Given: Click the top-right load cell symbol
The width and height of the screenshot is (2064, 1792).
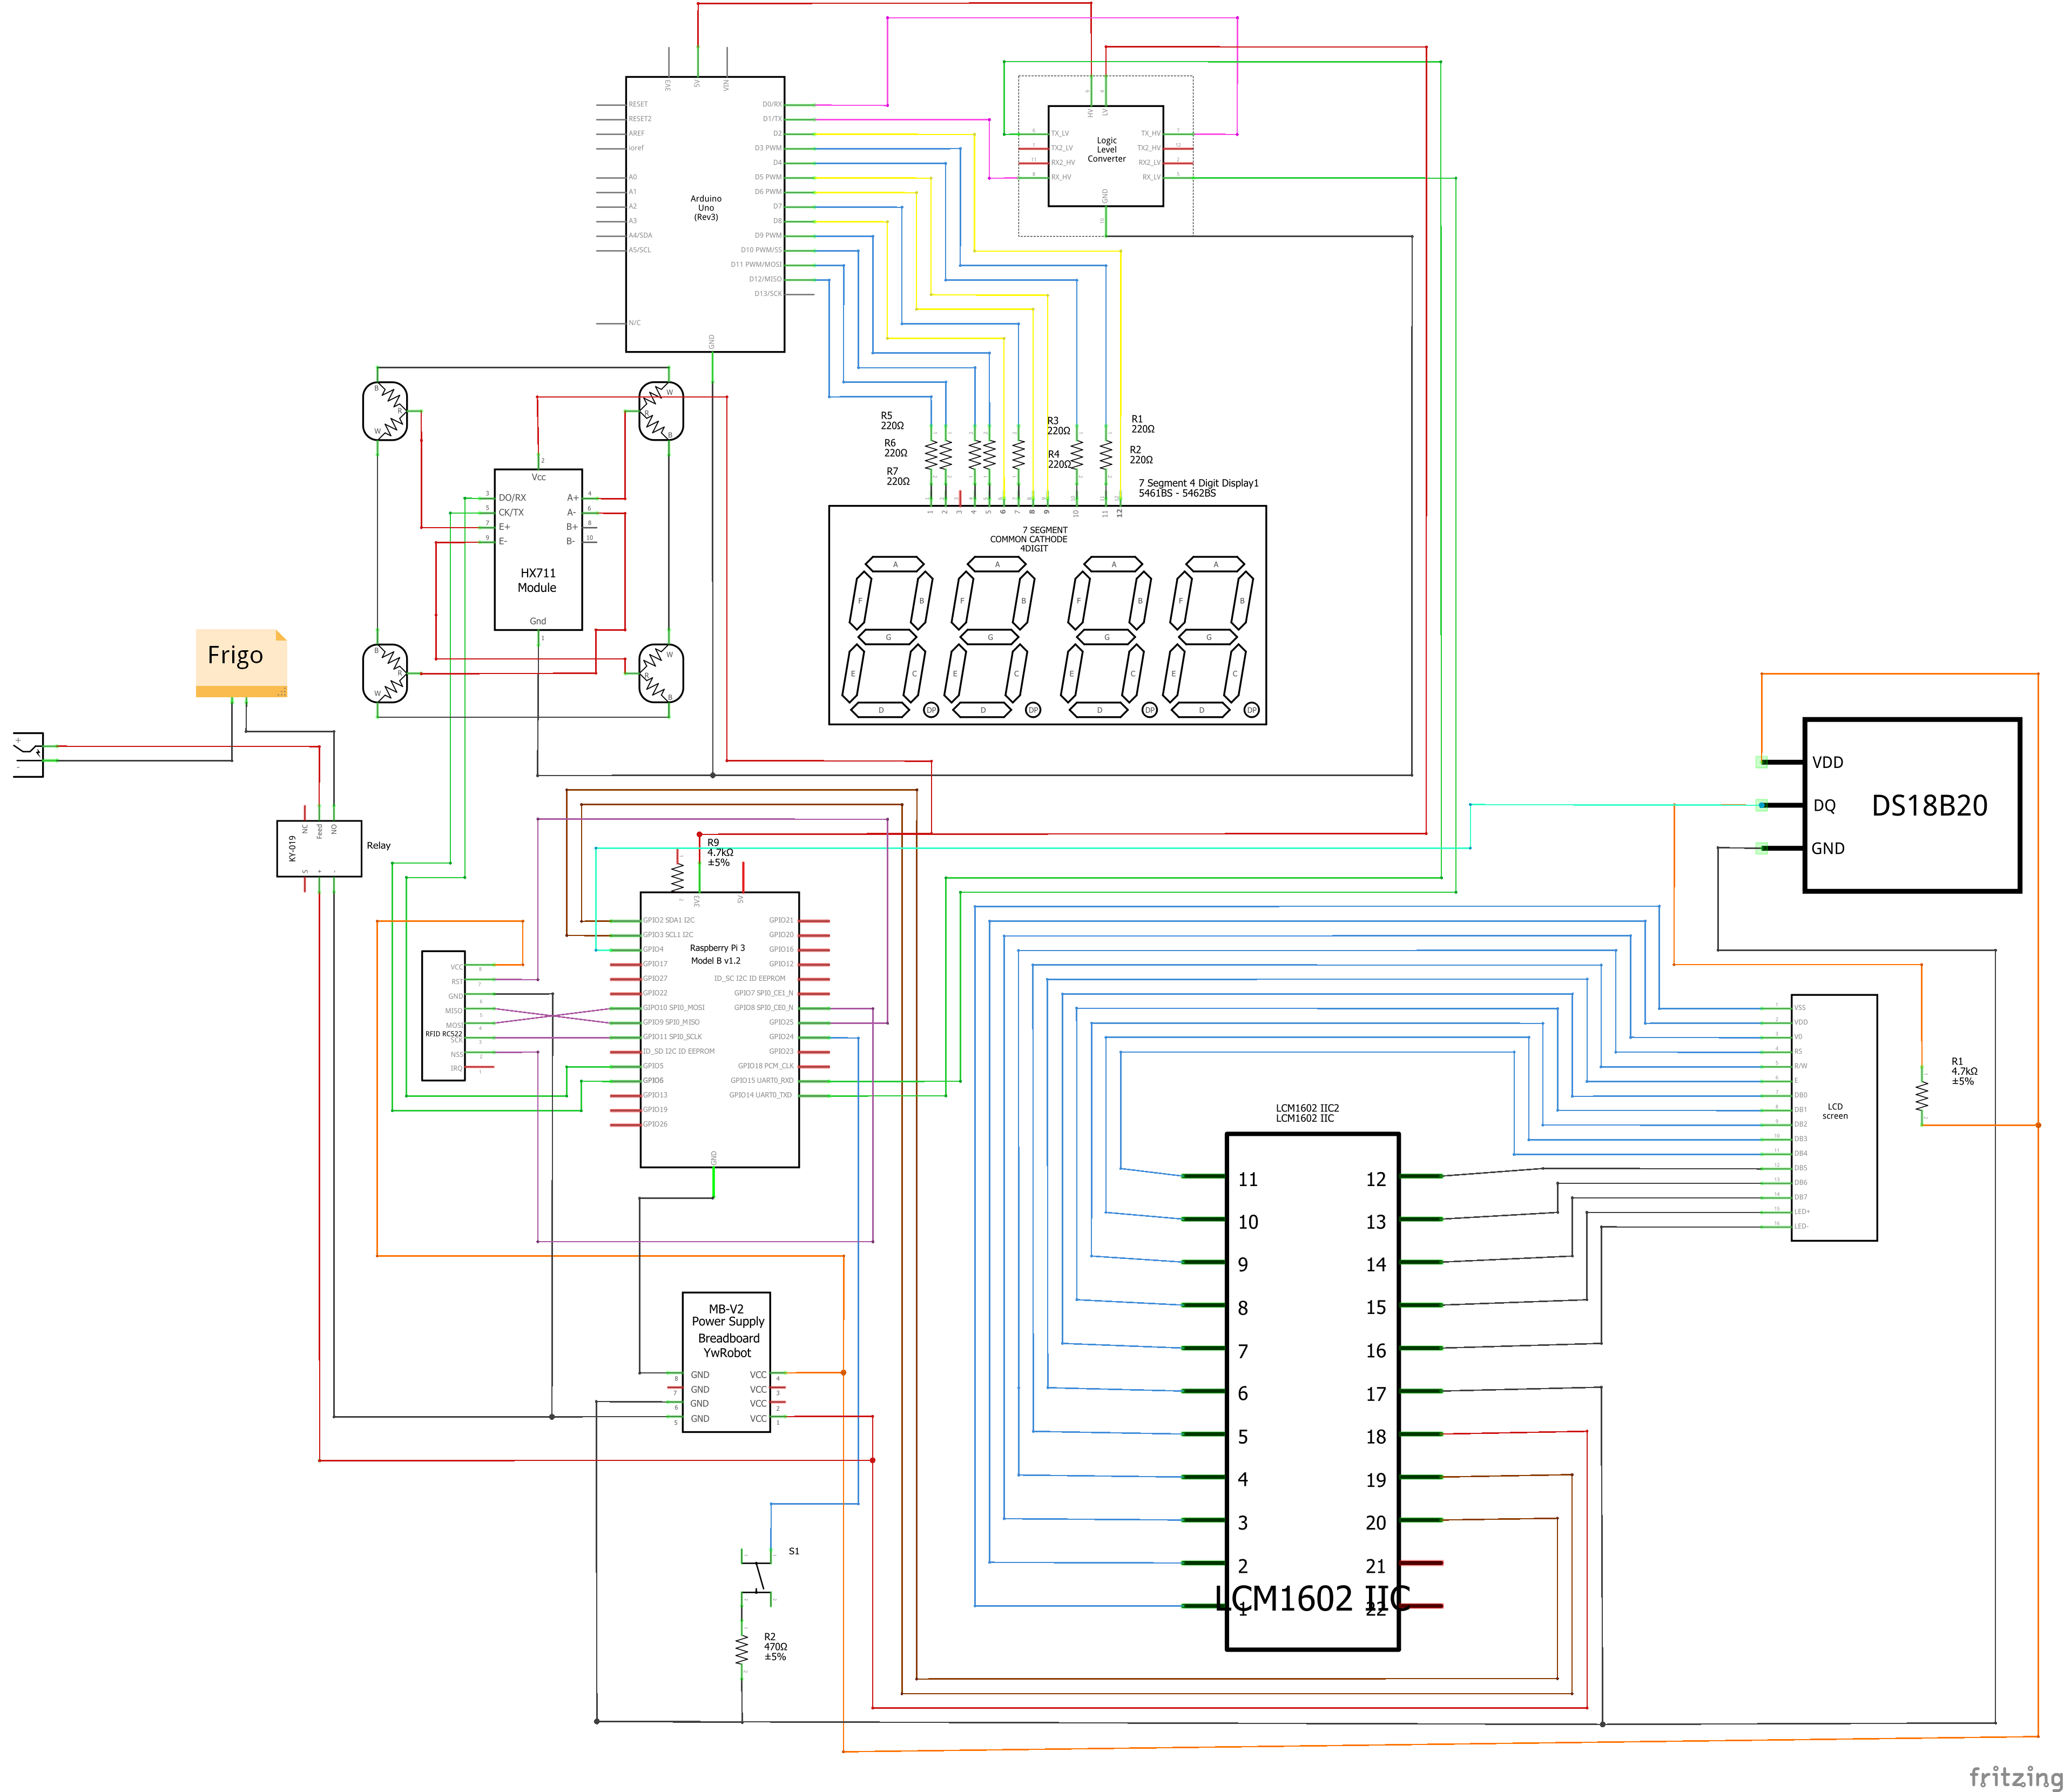Looking at the screenshot, I should pos(661,411).
